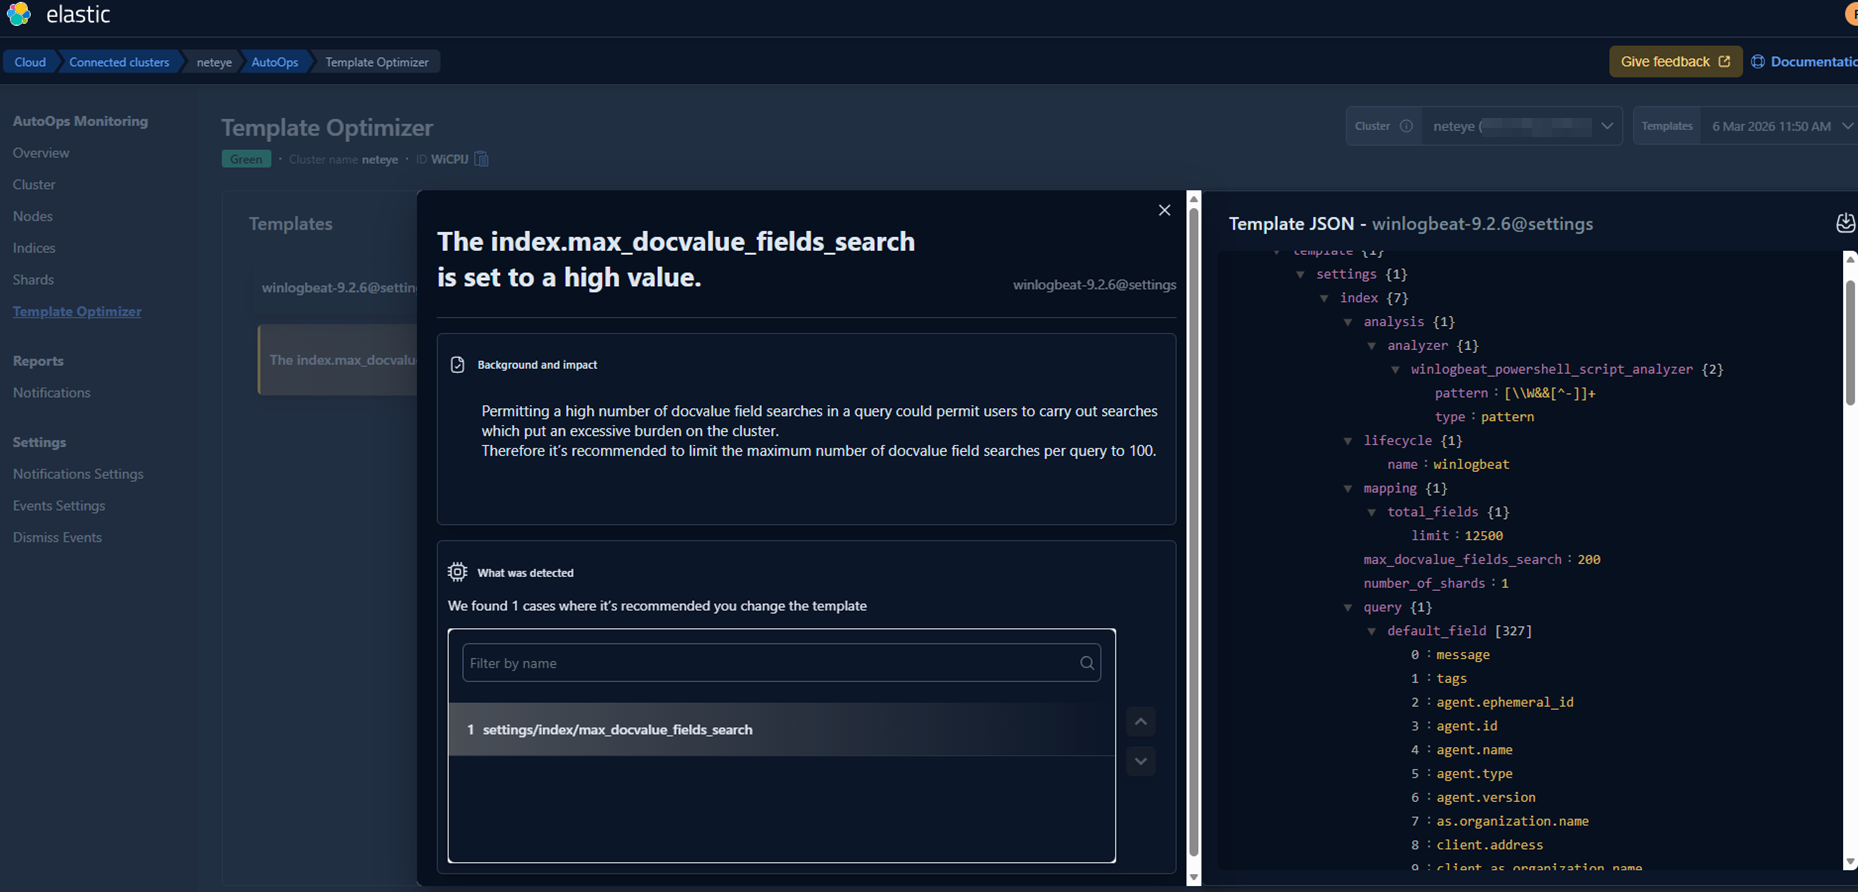Screen dimensions: 1858x892
Task: Click the Give feedback button
Action: coord(1675,62)
